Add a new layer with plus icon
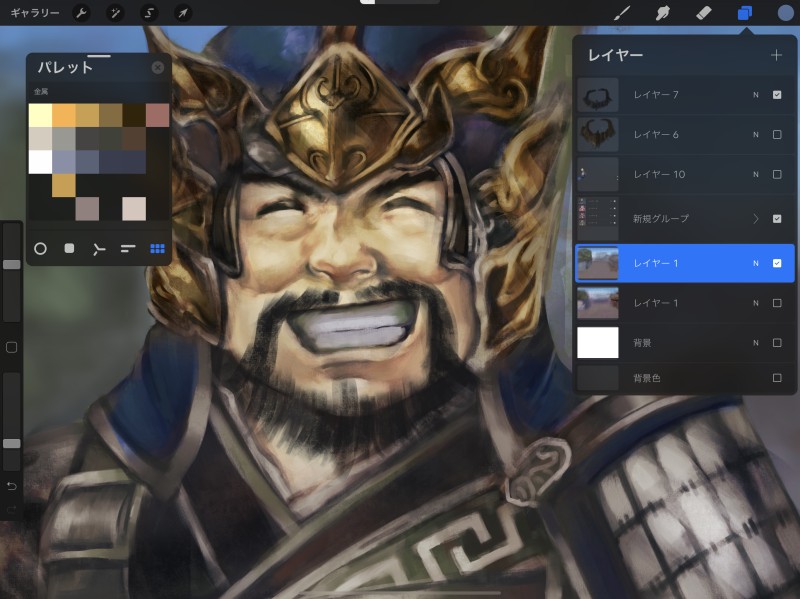 coord(776,55)
